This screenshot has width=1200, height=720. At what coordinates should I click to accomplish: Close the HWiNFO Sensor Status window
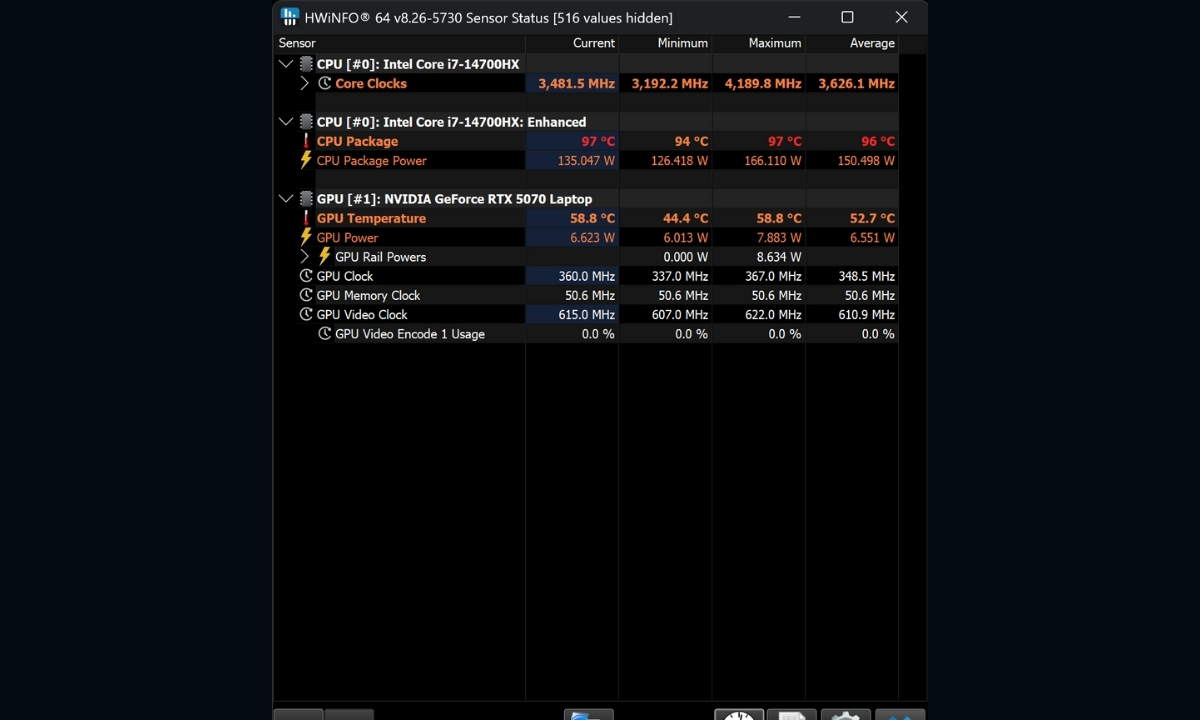(x=901, y=17)
